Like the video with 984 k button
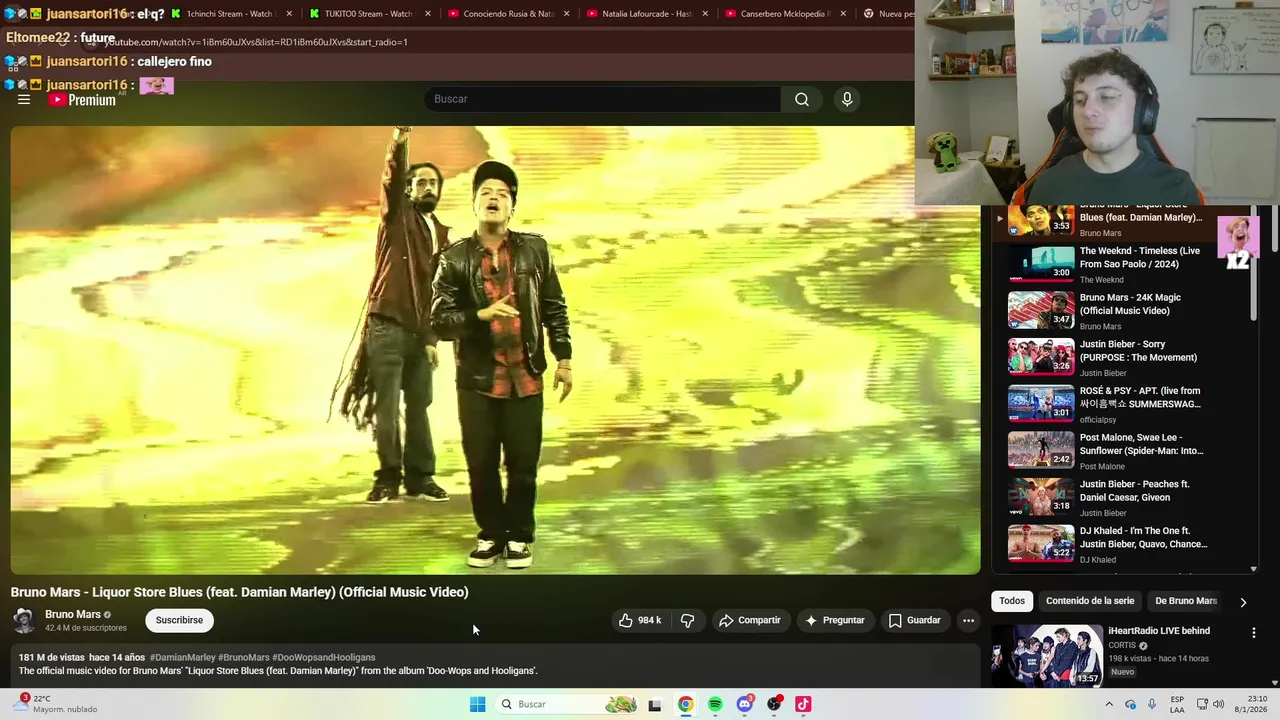Screen dimensions: 1280x720 coord(640,620)
